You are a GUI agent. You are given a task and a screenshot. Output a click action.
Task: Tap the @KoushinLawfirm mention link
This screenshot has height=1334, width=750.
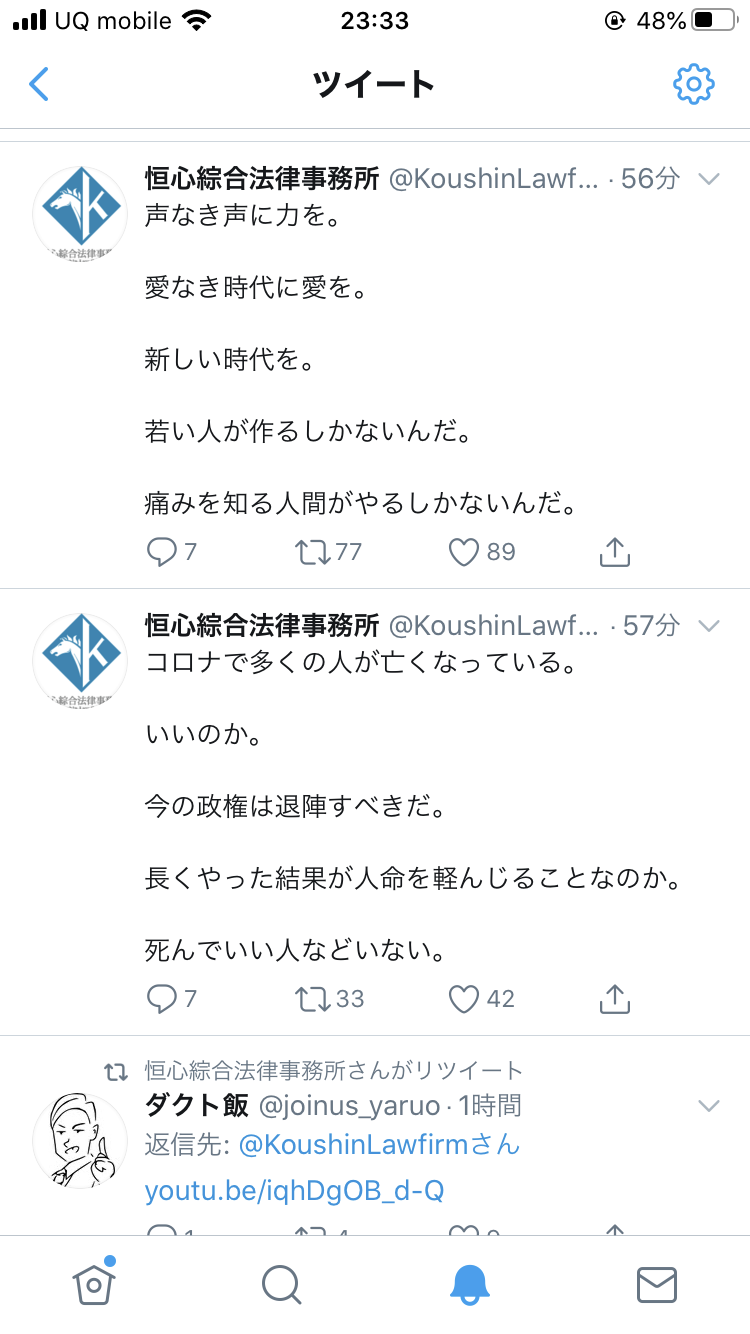click(378, 1144)
